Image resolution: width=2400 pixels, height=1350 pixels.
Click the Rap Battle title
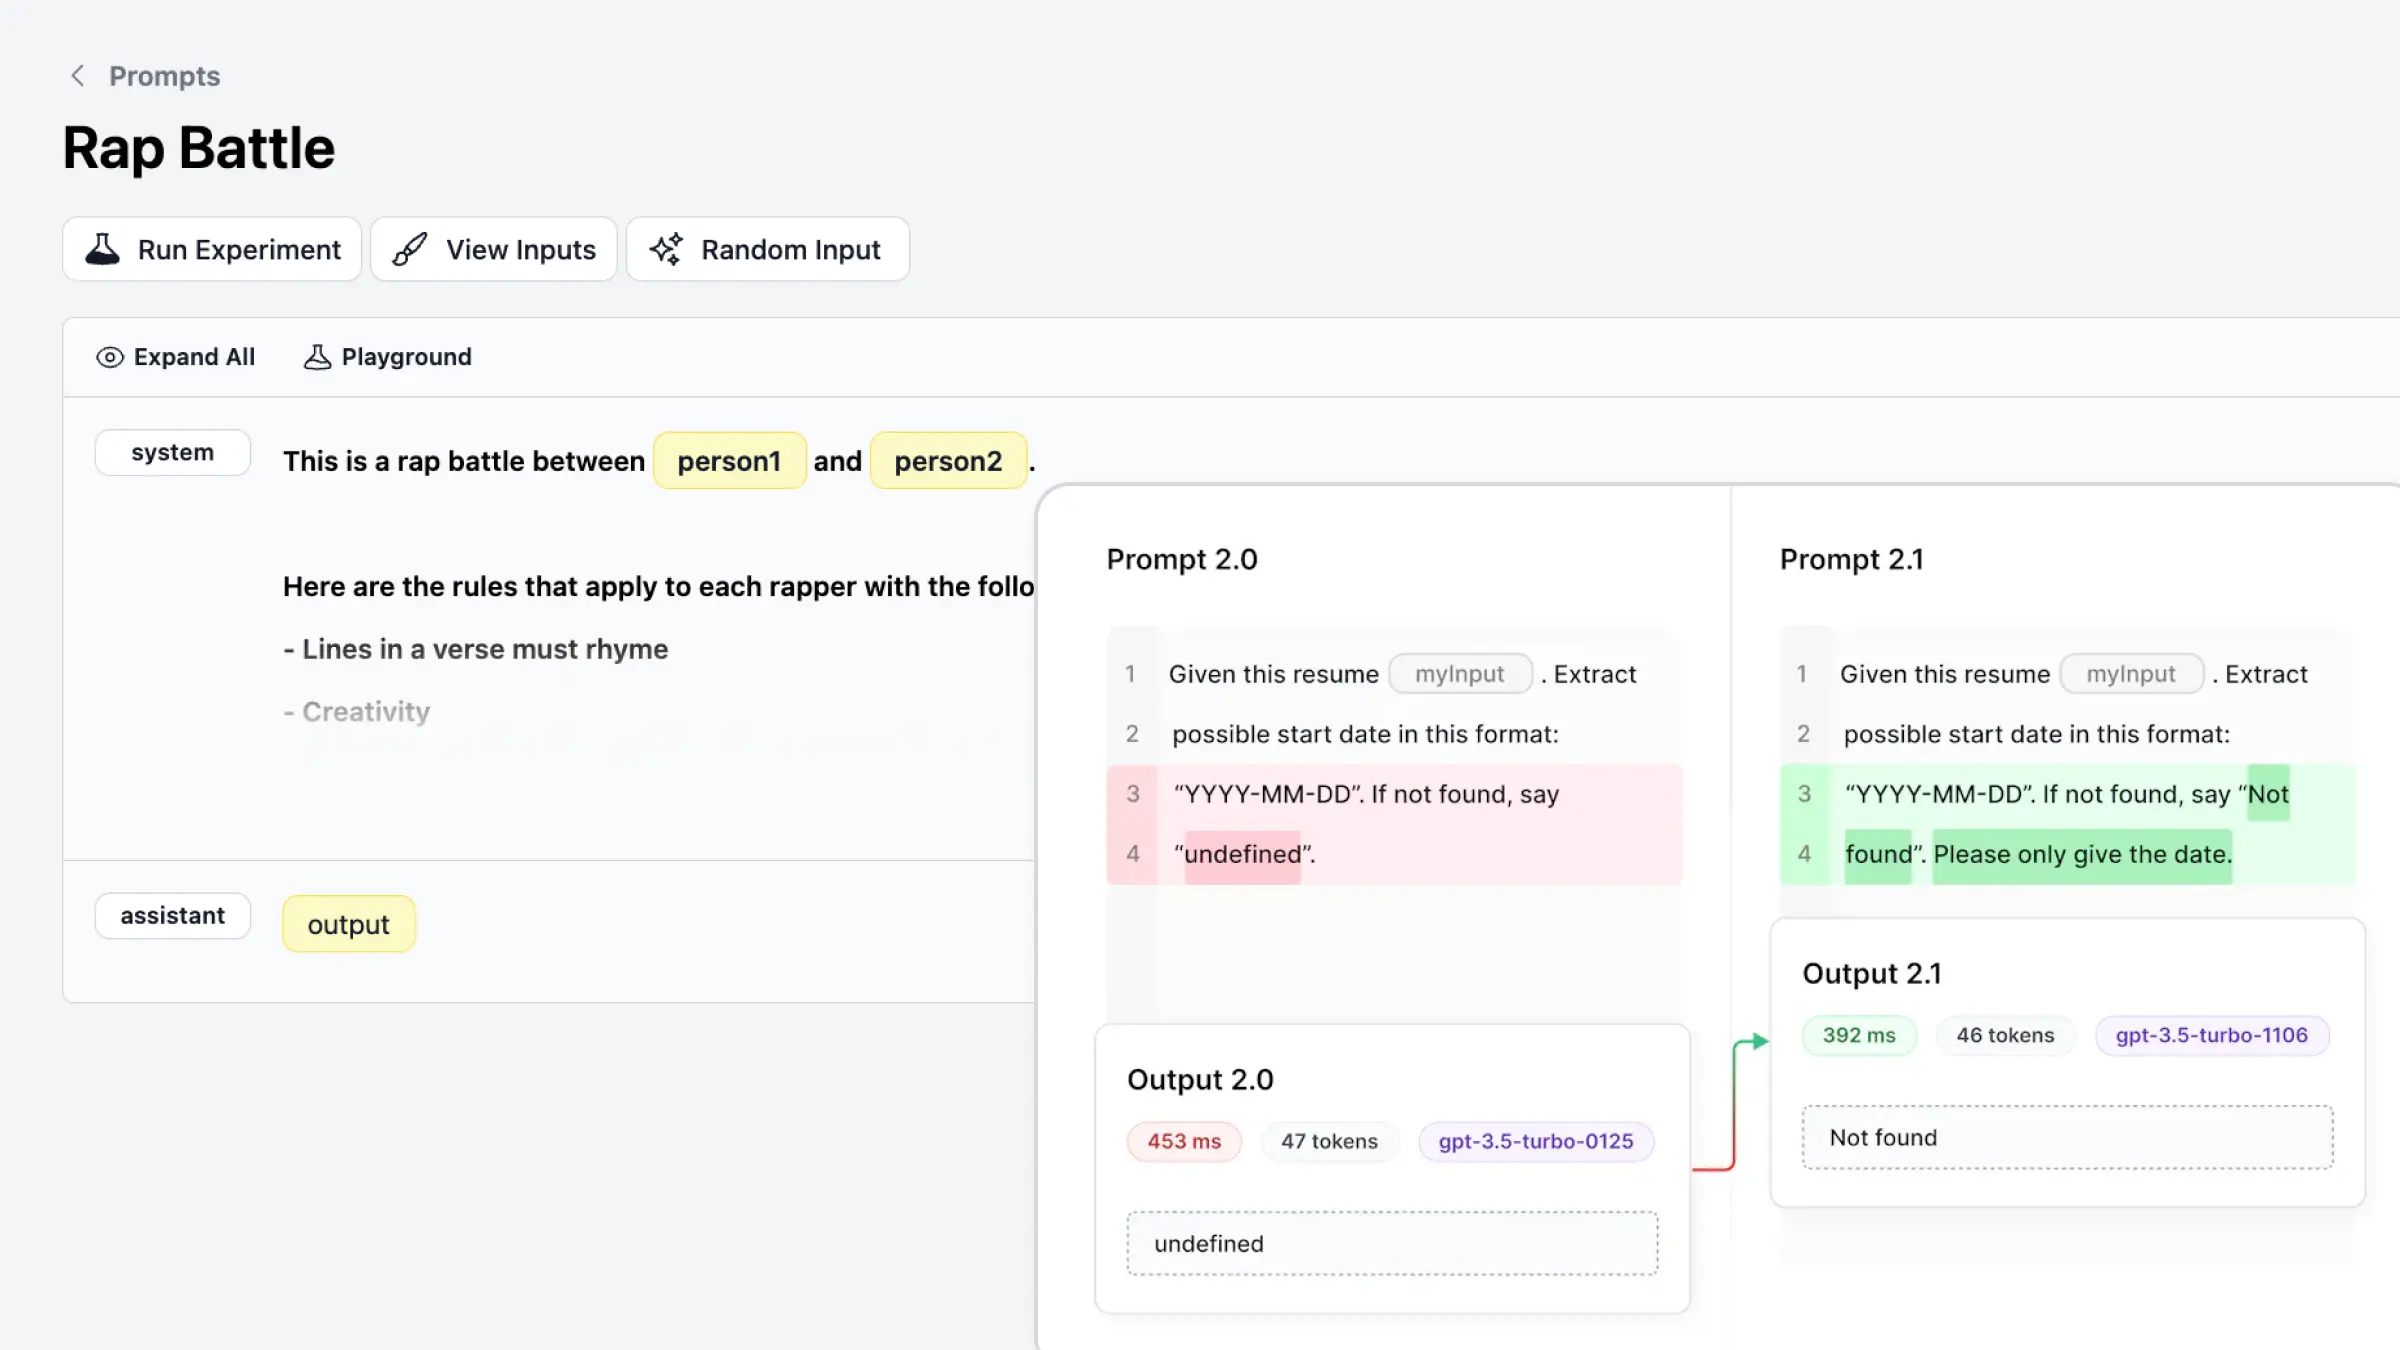point(199,148)
